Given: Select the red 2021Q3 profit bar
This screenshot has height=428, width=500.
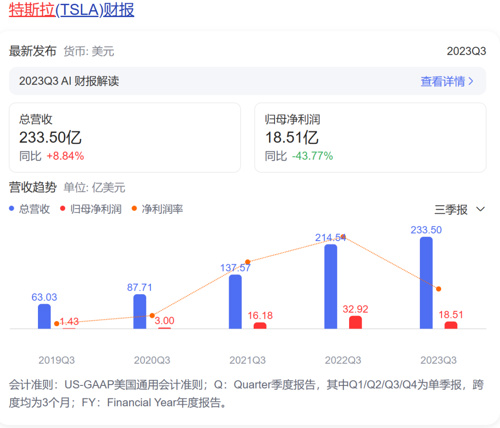Looking at the screenshot, I should tap(260, 326).
